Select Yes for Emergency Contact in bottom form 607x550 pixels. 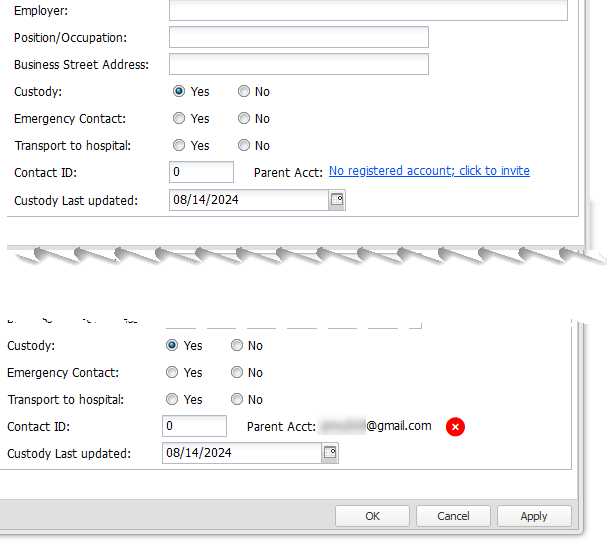point(173,373)
